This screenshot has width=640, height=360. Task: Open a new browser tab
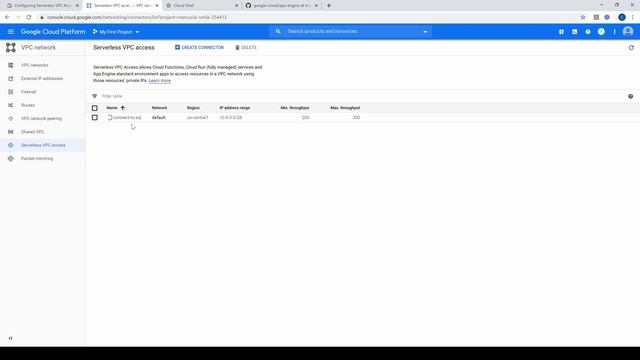[329, 6]
